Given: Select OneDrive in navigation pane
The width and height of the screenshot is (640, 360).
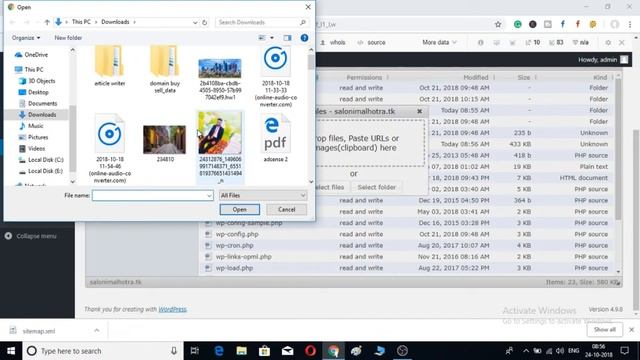Looking at the screenshot, I should pos(32,55).
